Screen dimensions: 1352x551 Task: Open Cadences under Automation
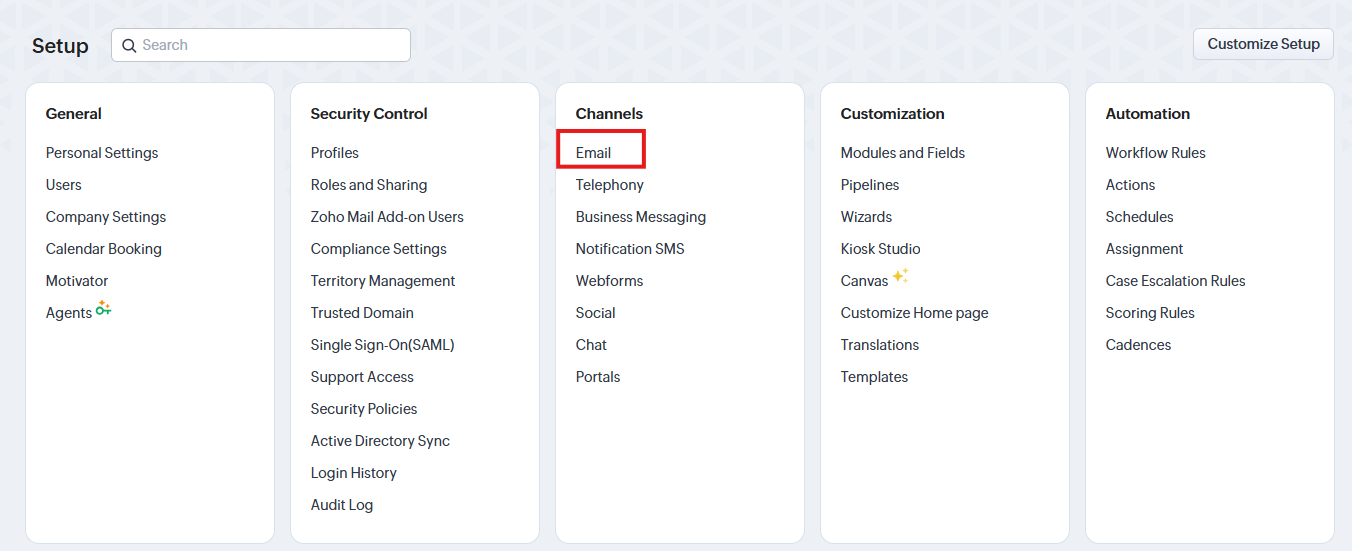[x=1139, y=345]
